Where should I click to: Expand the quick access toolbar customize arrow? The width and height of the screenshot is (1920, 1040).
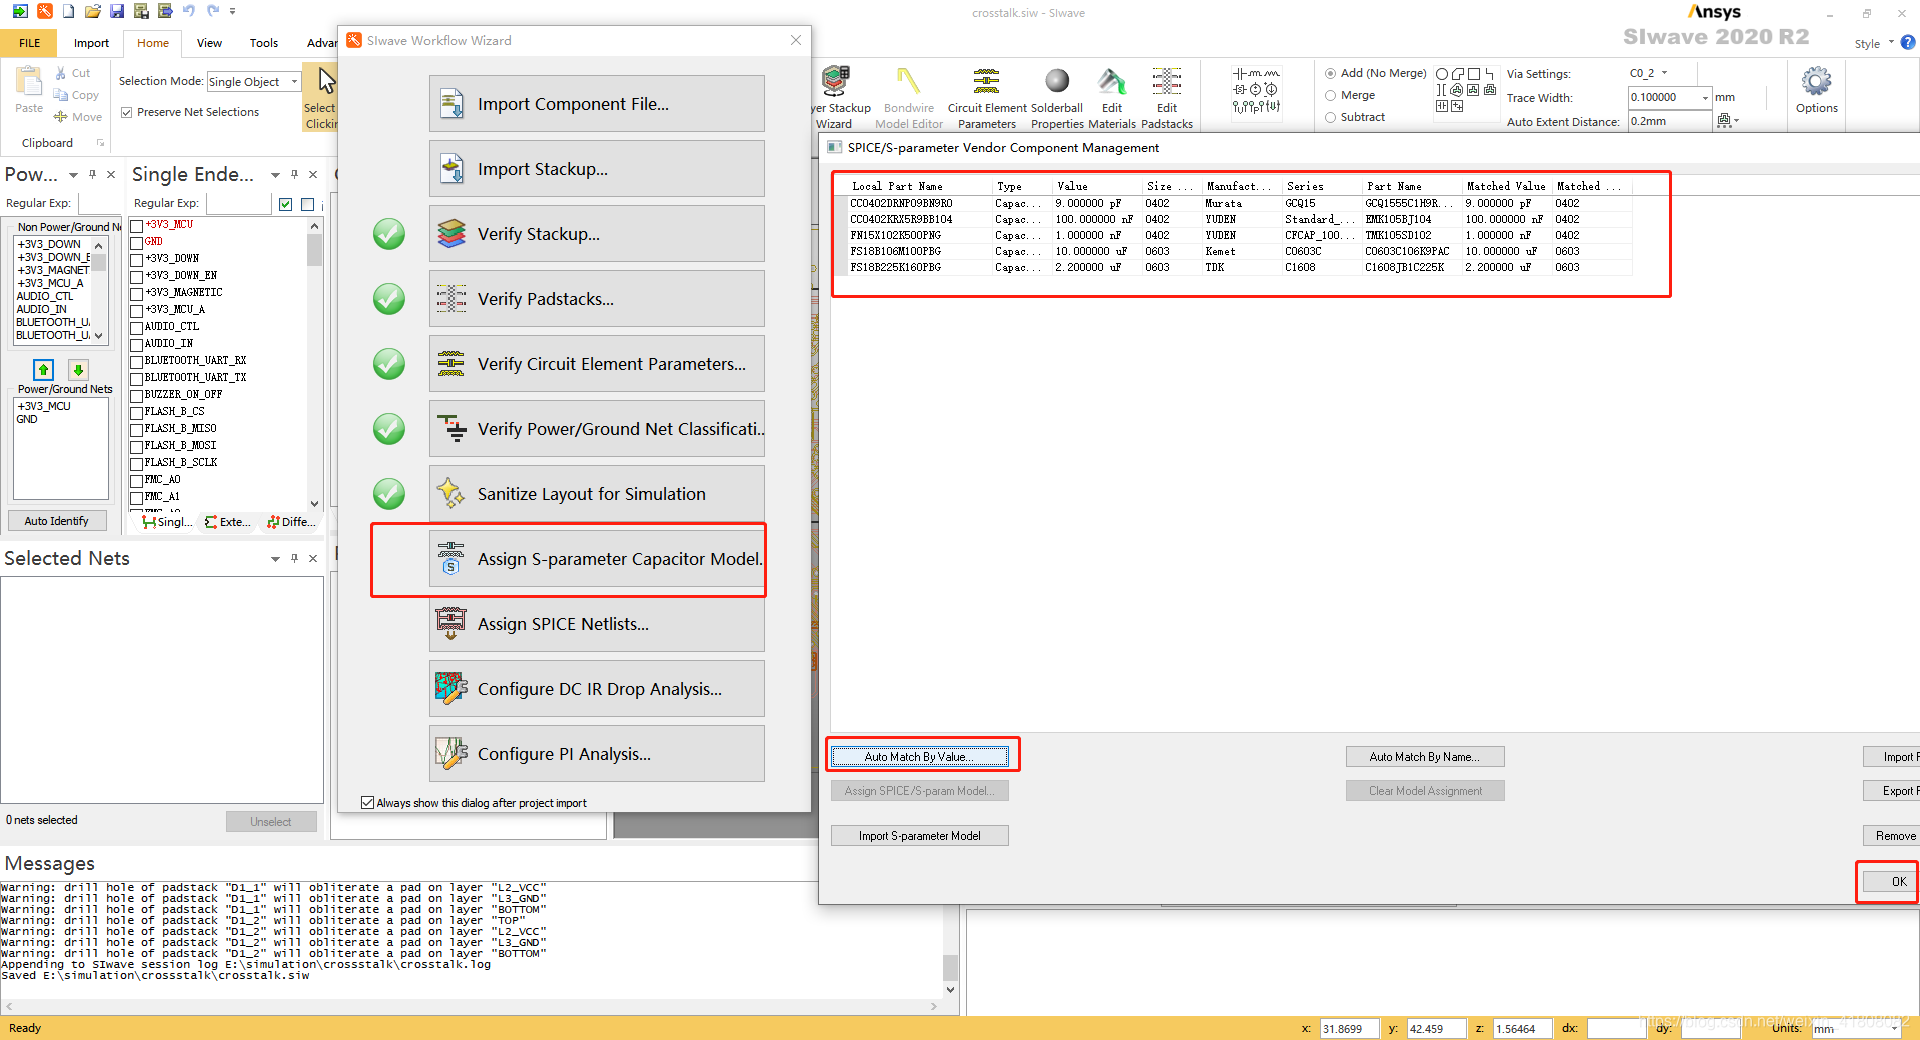pyautogui.click(x=233, y=11)
